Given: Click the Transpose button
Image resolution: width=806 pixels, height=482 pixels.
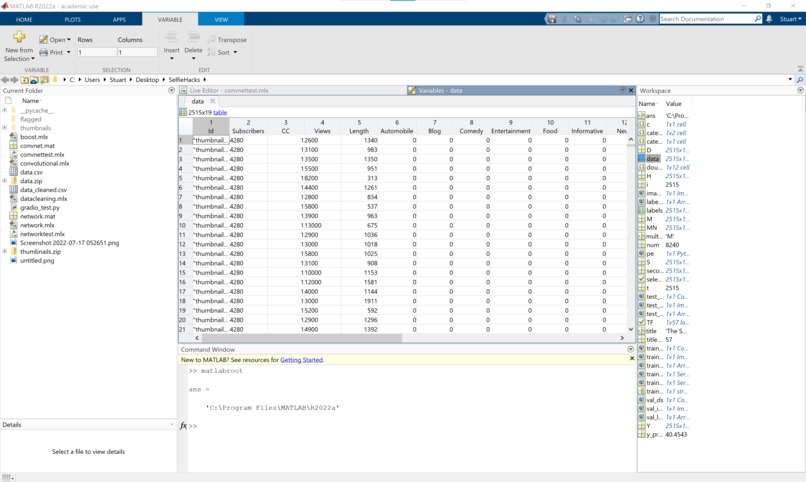Looking at the screenshot, I should click(227, 40).
